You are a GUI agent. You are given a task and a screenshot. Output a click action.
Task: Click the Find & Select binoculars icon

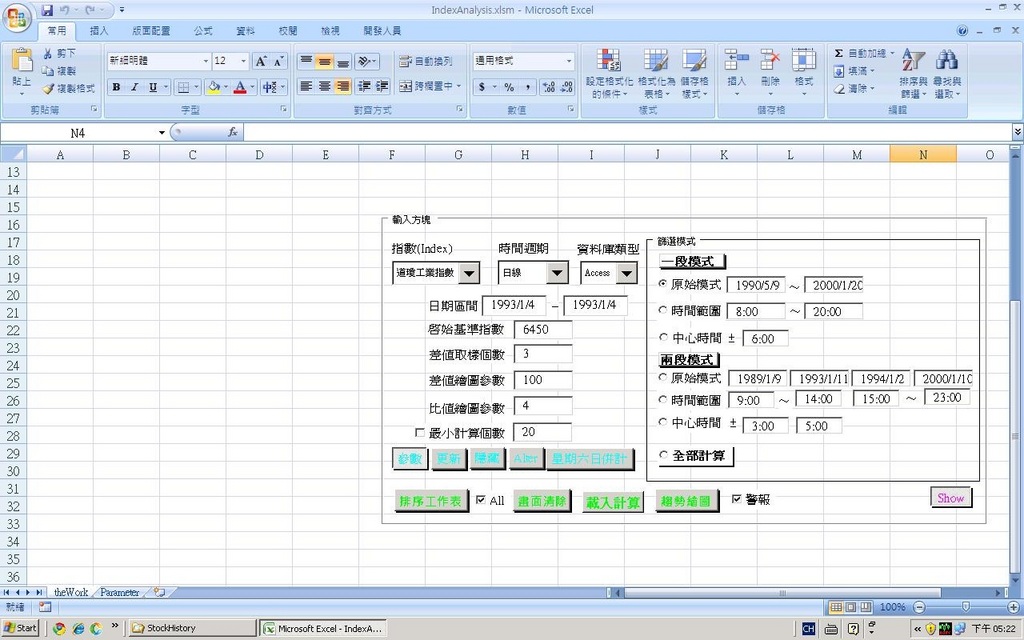click(946, 62)
